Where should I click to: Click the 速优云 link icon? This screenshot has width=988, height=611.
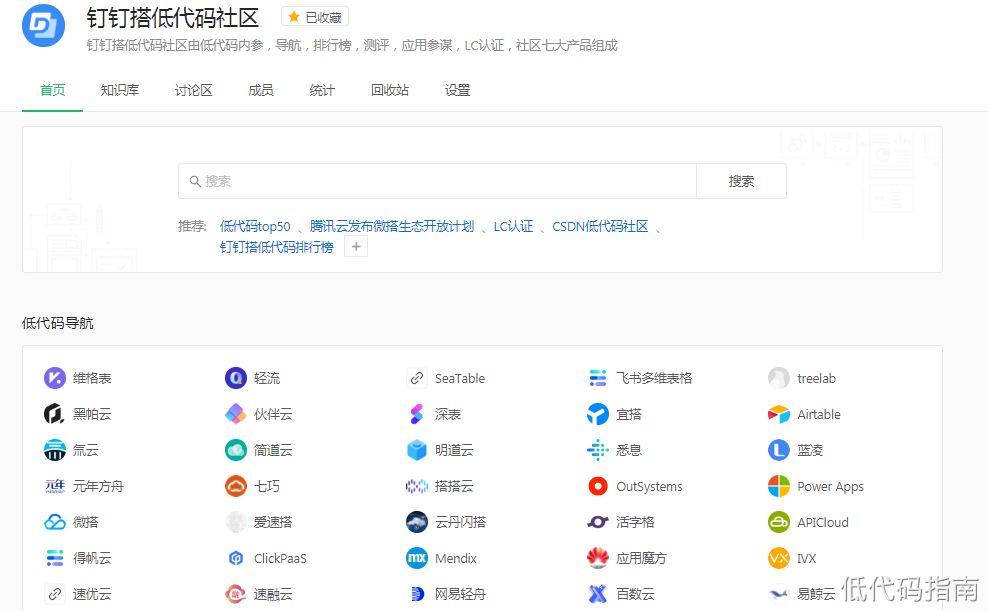(x=55, y=593)
